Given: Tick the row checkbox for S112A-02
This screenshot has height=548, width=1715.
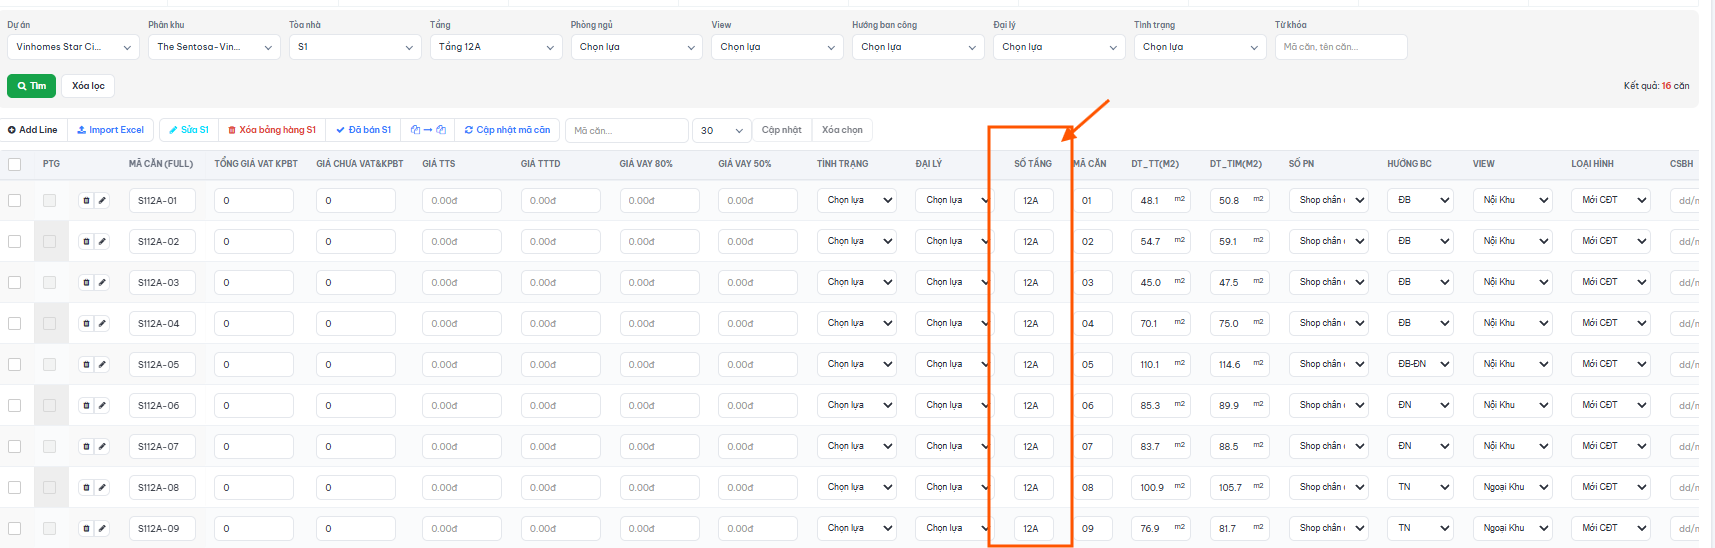Looking at the screenshot, I should click(14, 242).
